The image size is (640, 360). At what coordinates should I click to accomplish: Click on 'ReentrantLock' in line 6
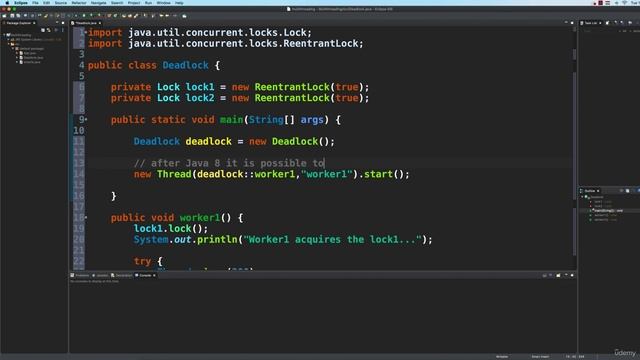[x=292, y=87]
